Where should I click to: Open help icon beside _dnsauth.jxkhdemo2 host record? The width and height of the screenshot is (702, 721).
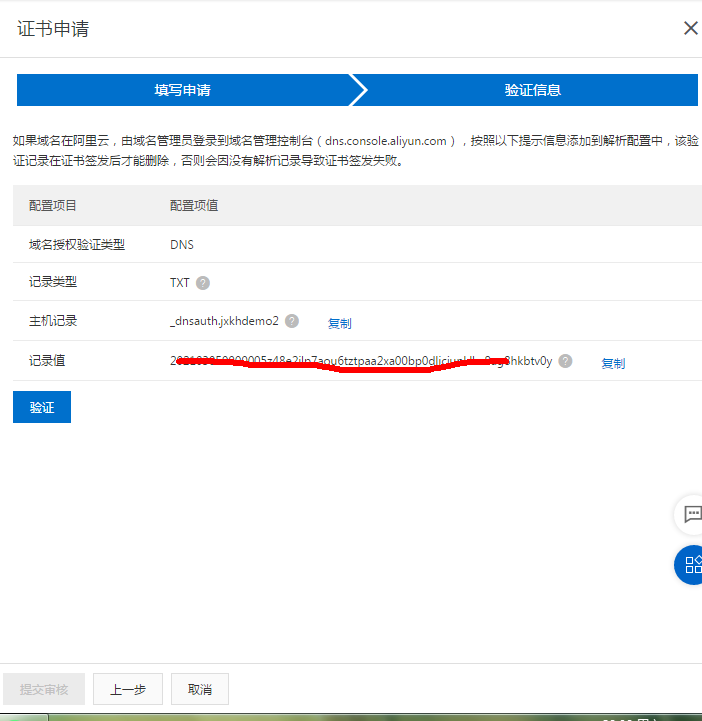[292, 321]
